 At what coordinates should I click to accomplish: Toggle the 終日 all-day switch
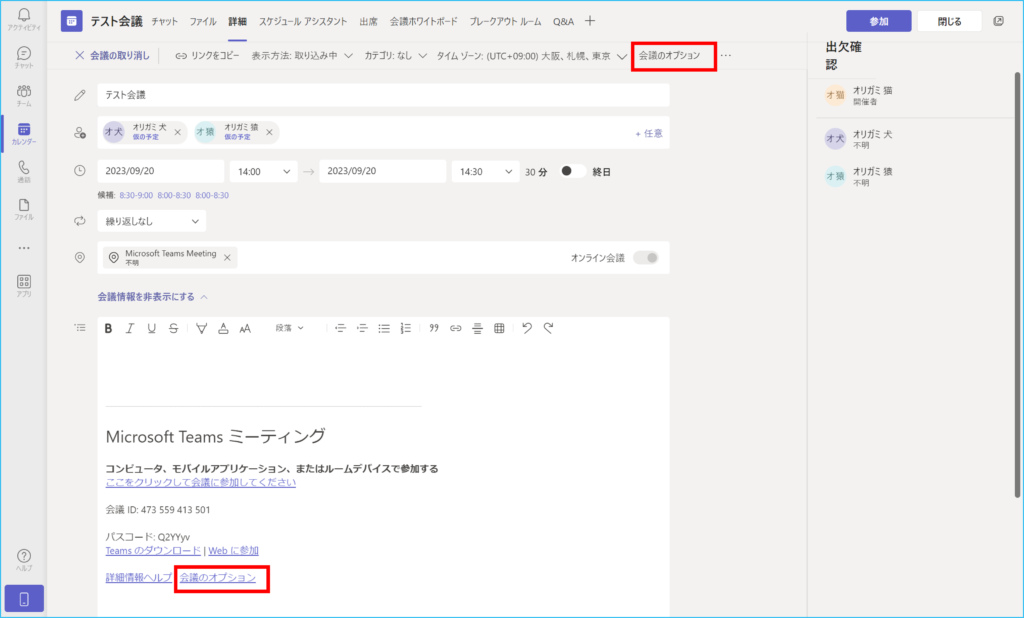(x=573, y=171)
